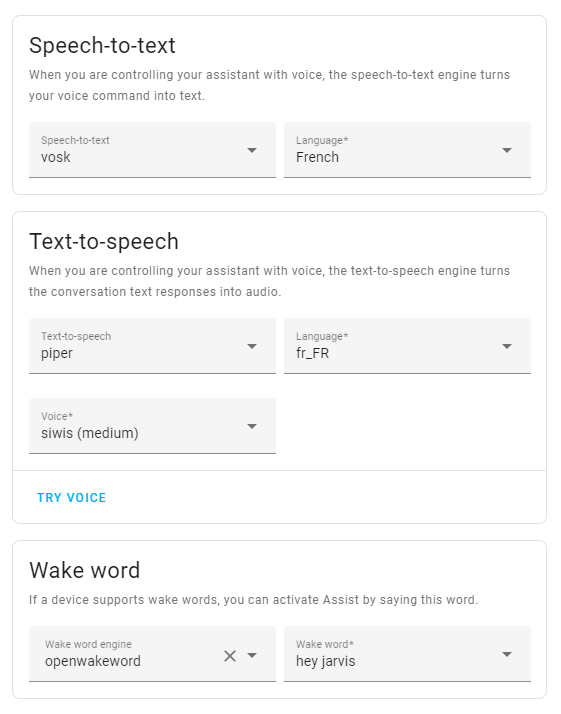
Task: Expand the Wake word engine dropdown arrow
Action: (x=252, y=656)
